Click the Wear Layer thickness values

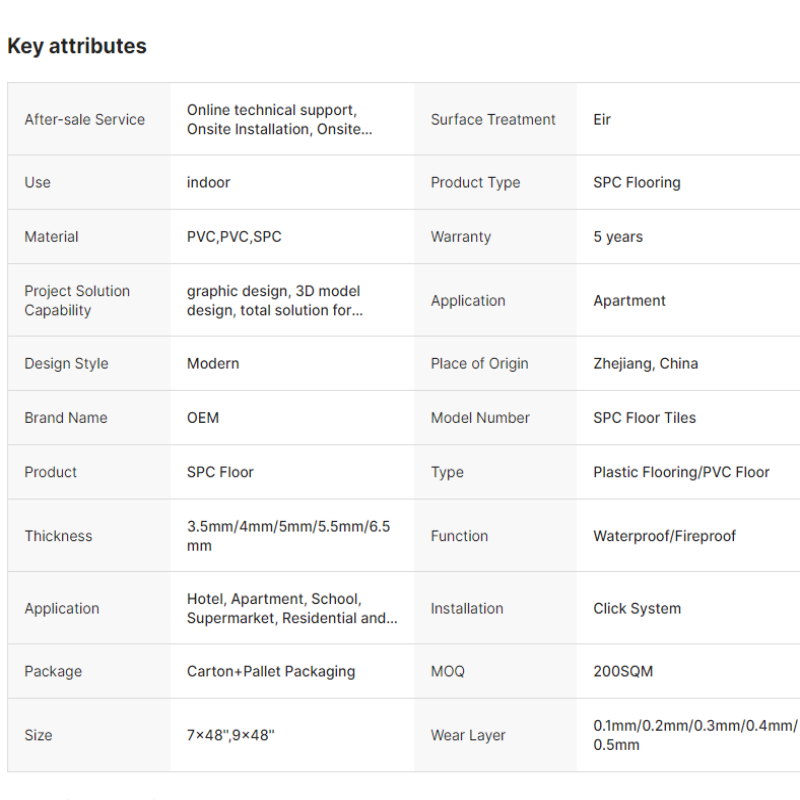694,735
